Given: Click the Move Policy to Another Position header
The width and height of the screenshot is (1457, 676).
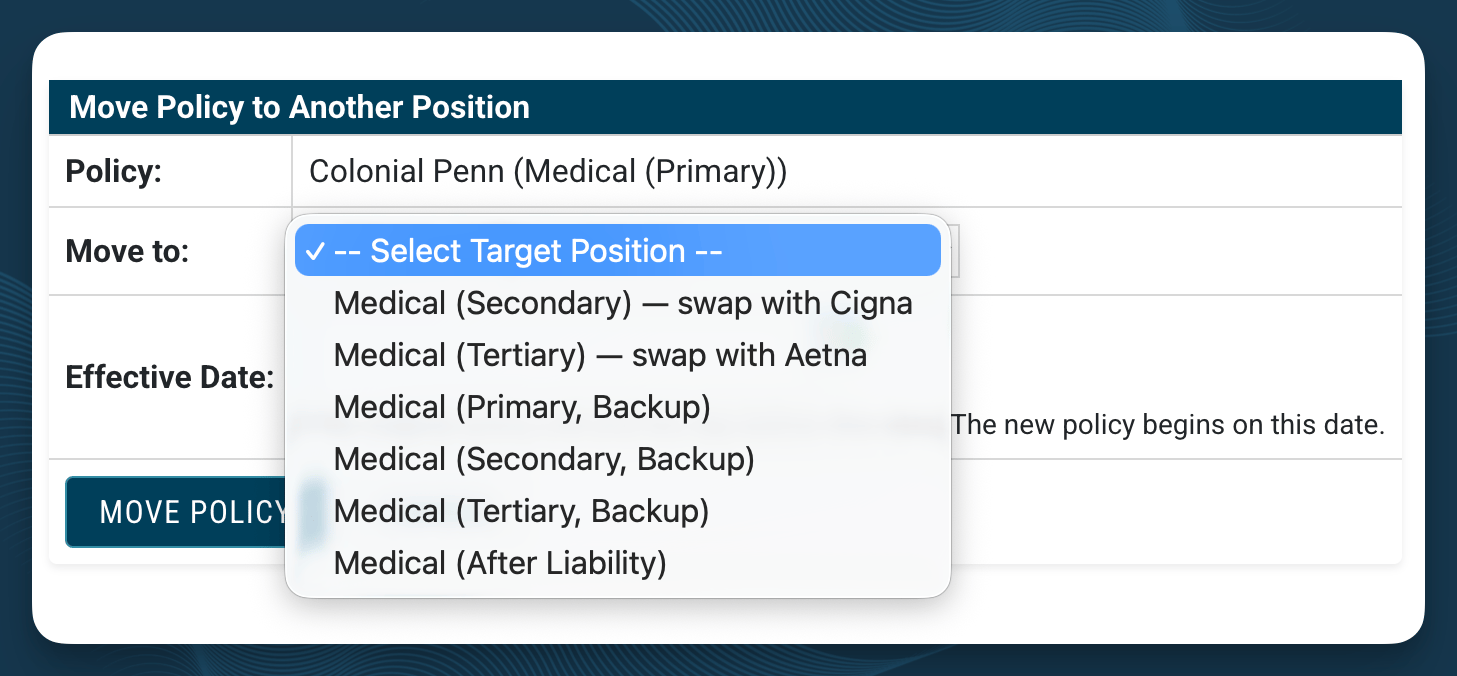Looking at the screenshot, I should 299,107.
